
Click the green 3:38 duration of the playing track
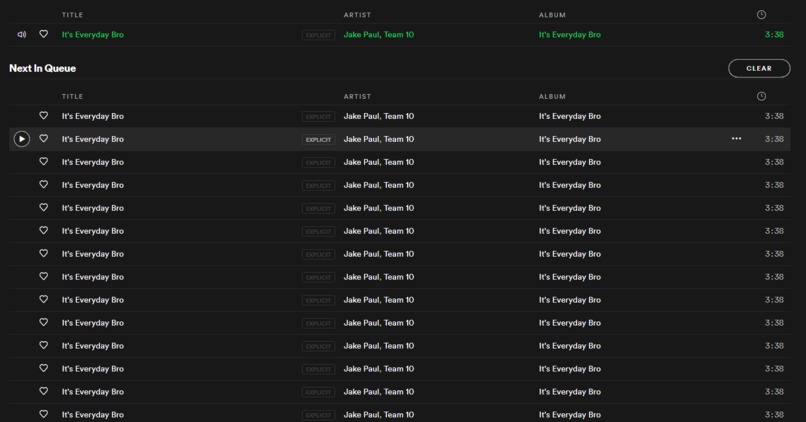[774, 34]
